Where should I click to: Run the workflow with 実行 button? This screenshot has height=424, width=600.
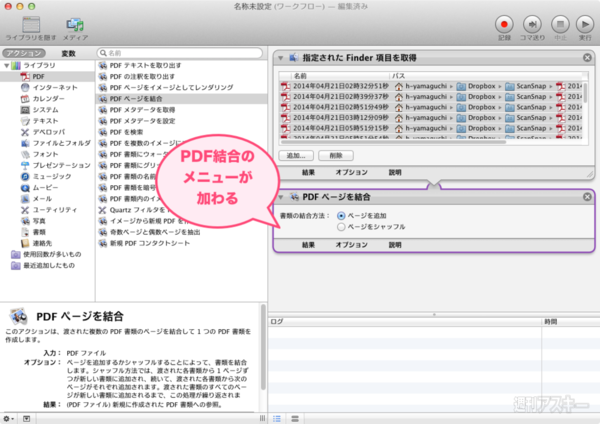[x=585, y=24]
